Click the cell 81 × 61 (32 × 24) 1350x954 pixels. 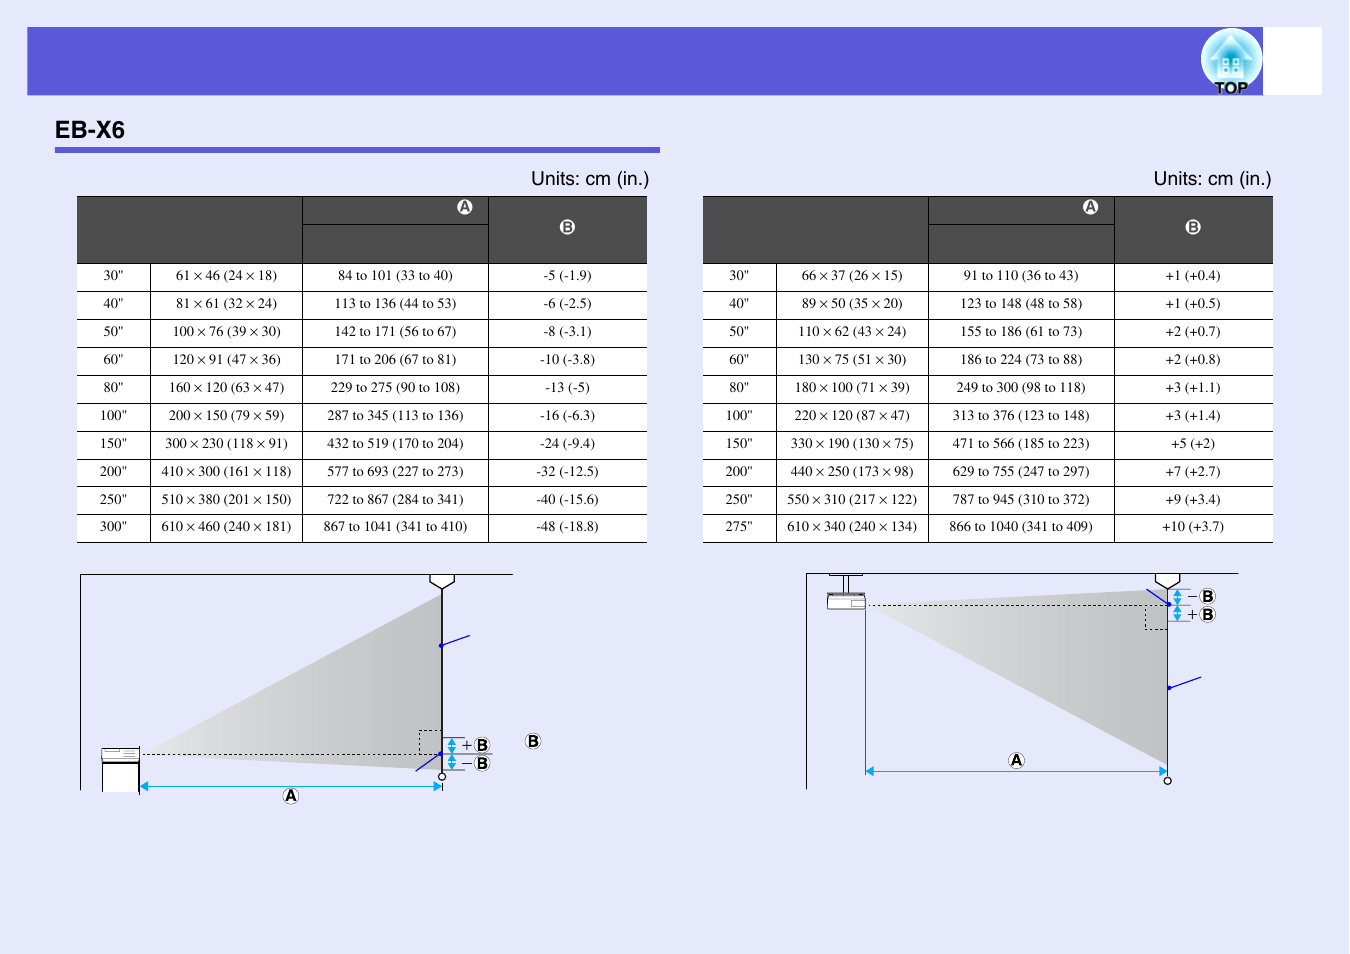pyautogui.click(x=227, y=304)
